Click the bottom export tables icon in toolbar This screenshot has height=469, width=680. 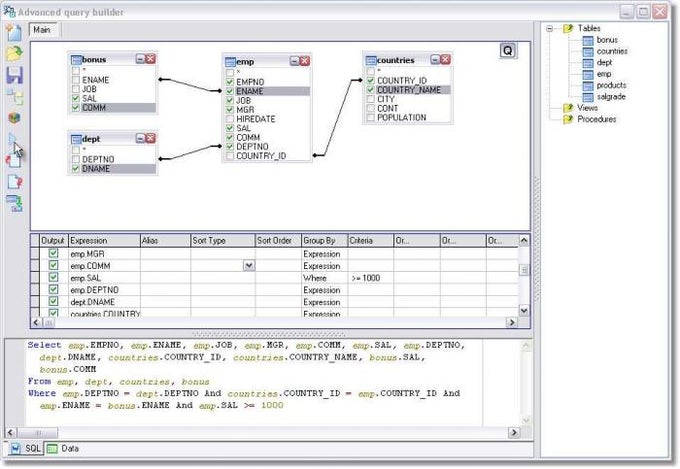point(15,203)
